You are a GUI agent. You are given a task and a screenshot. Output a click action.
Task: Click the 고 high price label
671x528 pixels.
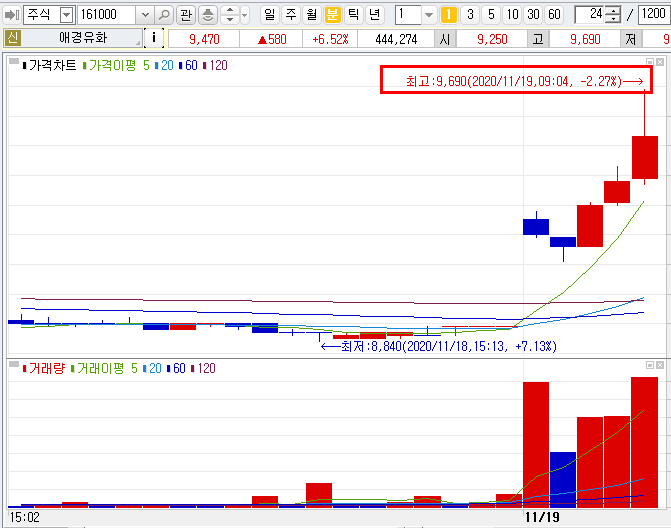click(x=538, y=39)
